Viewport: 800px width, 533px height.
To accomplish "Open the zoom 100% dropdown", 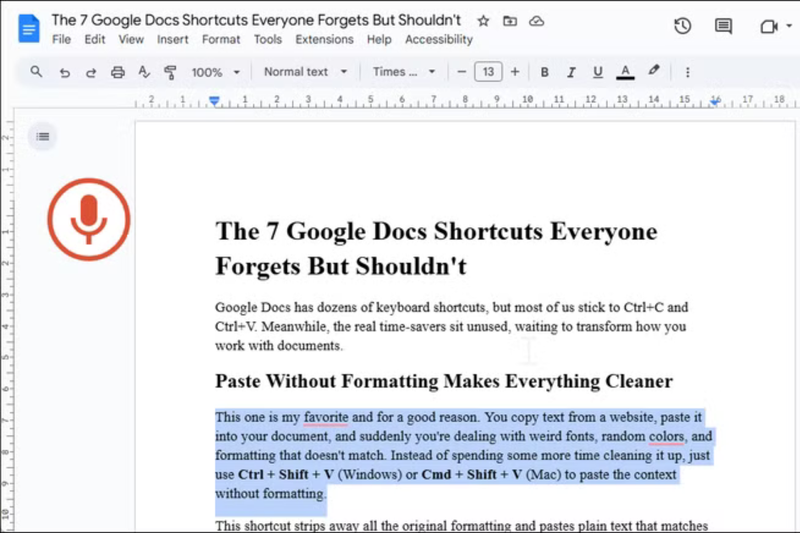I will (215, 72).
